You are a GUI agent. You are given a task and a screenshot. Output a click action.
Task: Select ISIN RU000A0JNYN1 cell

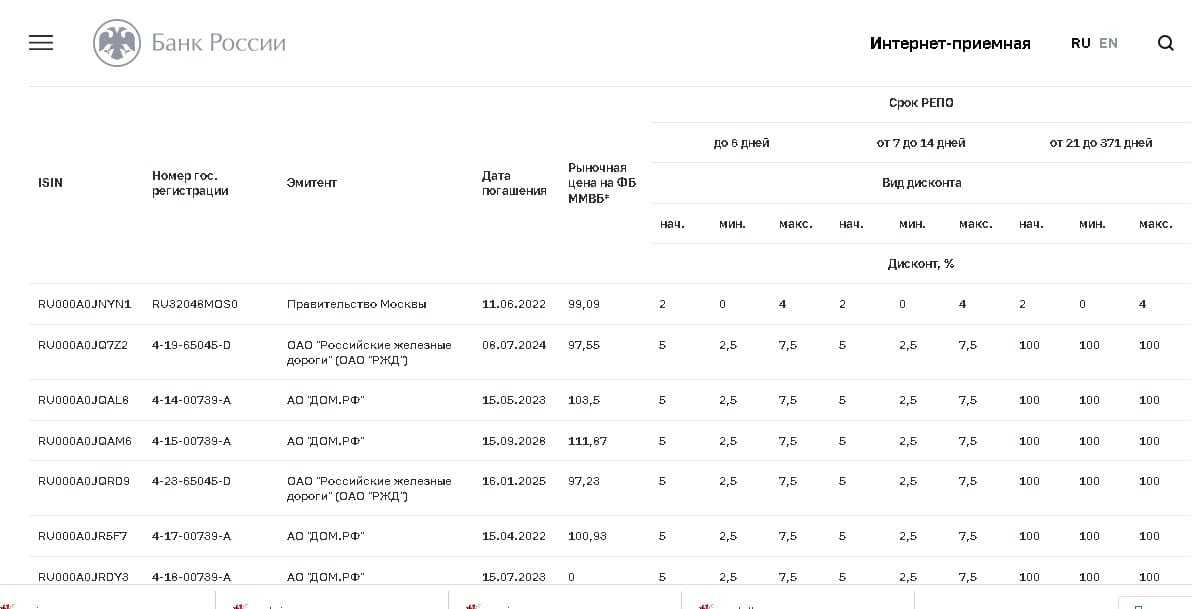click(x=84, y=304)
